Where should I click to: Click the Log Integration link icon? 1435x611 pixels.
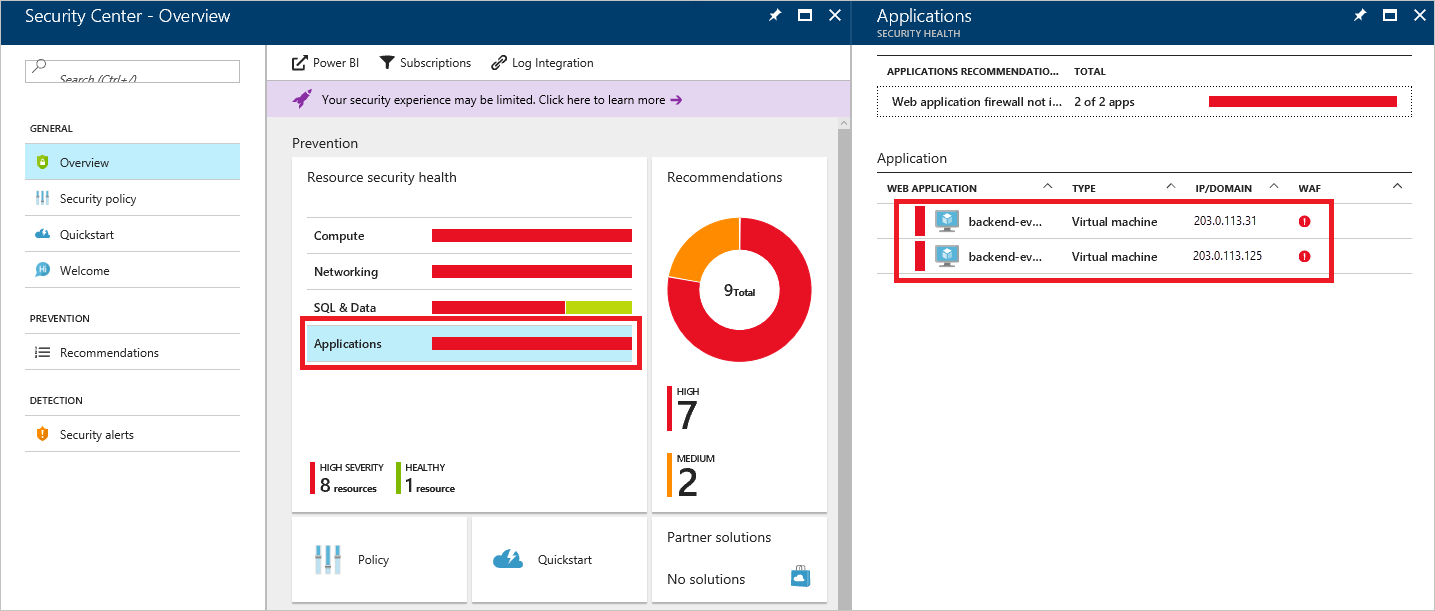[499, 63]
